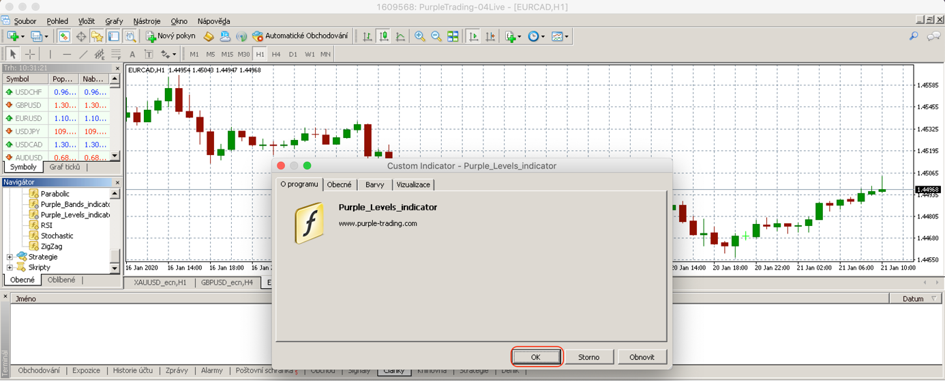This screenshot has width=945, height=381.
Task: Open the periodicity clock dropdown arrow
Action: tap(543, 36)
